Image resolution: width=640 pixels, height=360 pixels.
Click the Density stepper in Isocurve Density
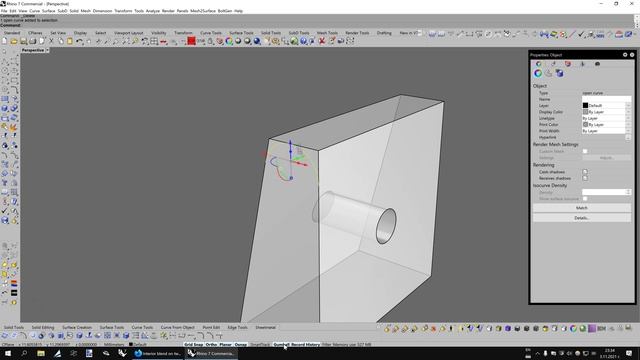click(628, 192)
